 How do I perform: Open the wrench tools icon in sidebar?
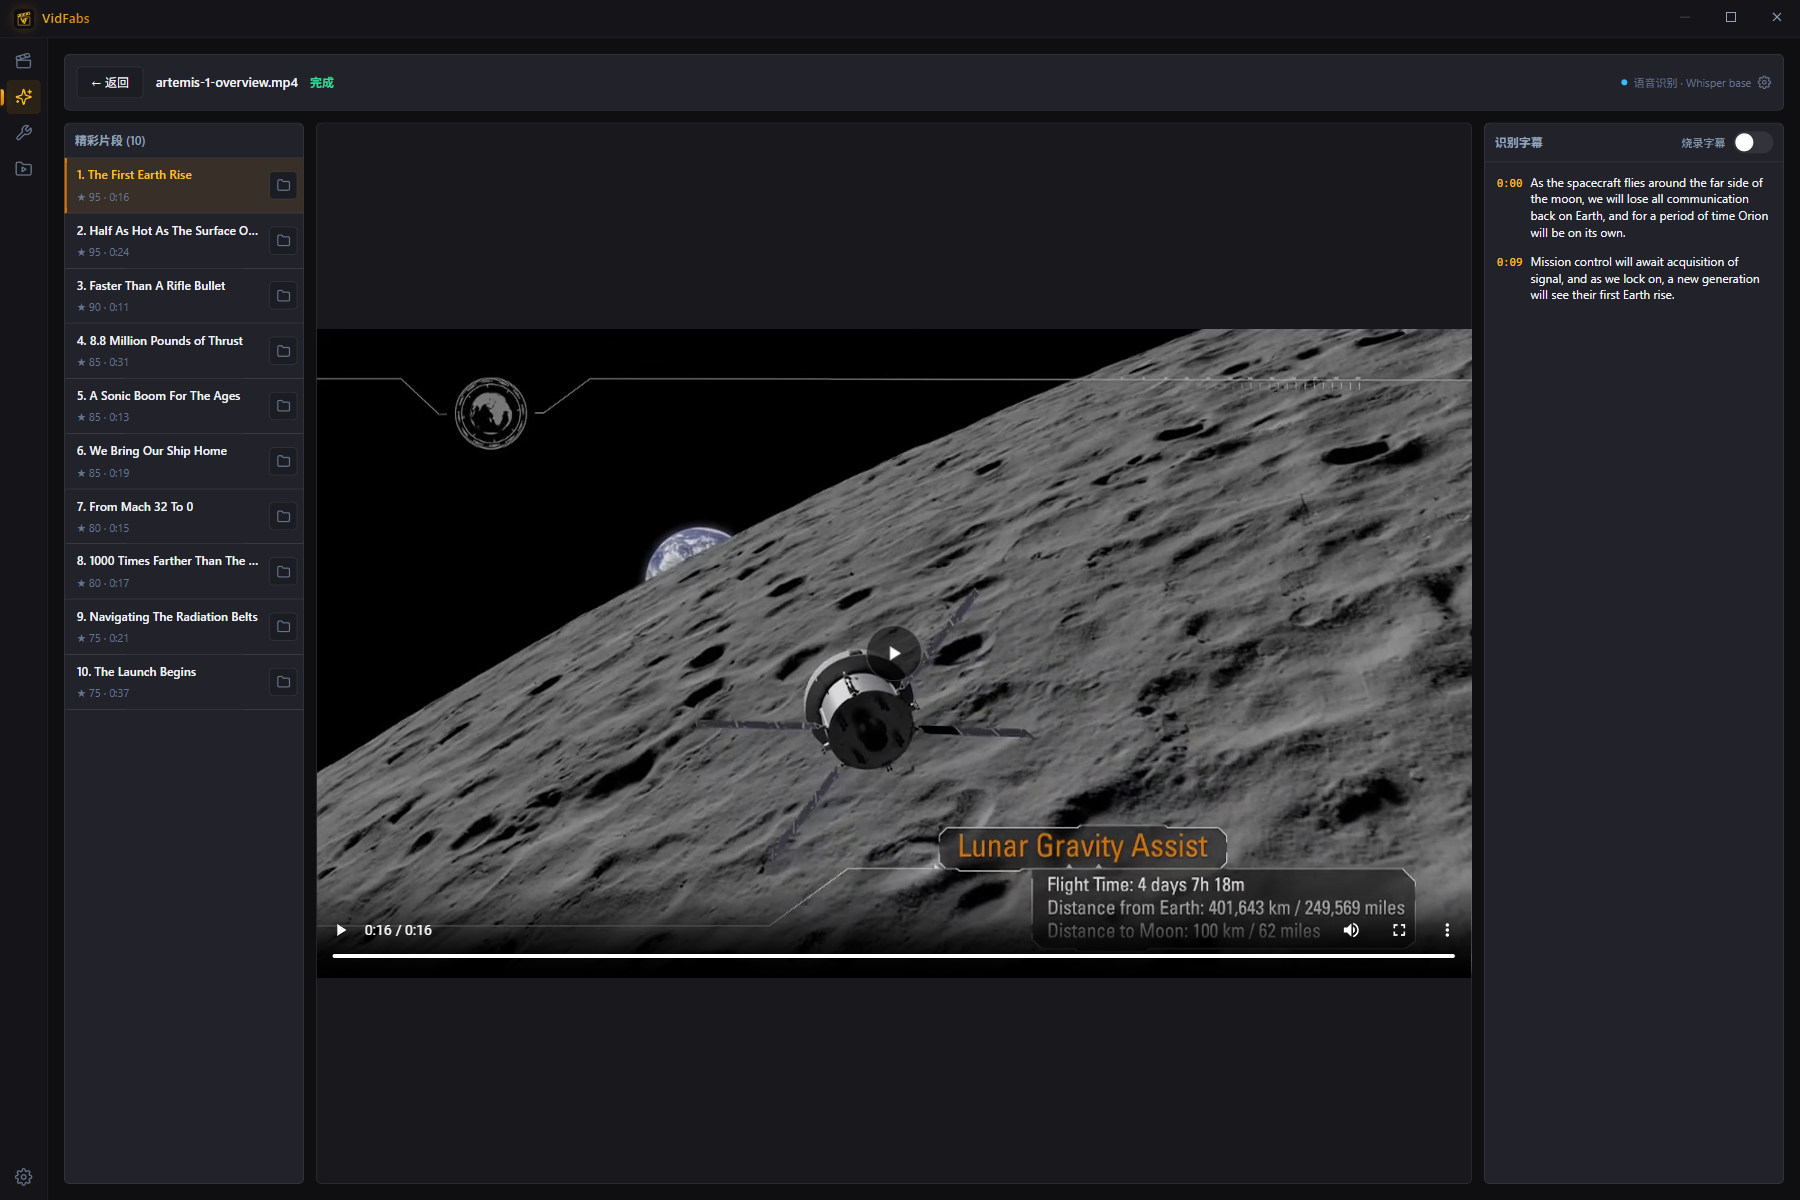pyautogui.click(x=24, y=133)
